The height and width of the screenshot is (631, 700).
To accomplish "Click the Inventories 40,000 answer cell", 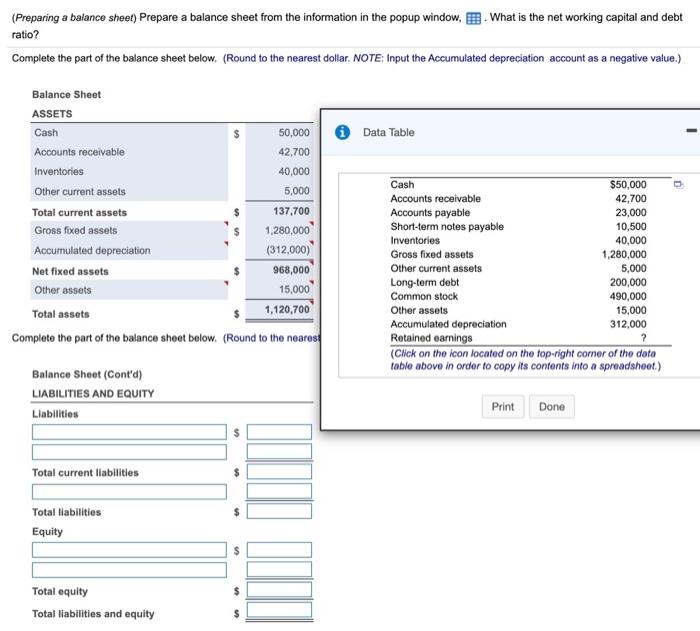I will [279, 171].
